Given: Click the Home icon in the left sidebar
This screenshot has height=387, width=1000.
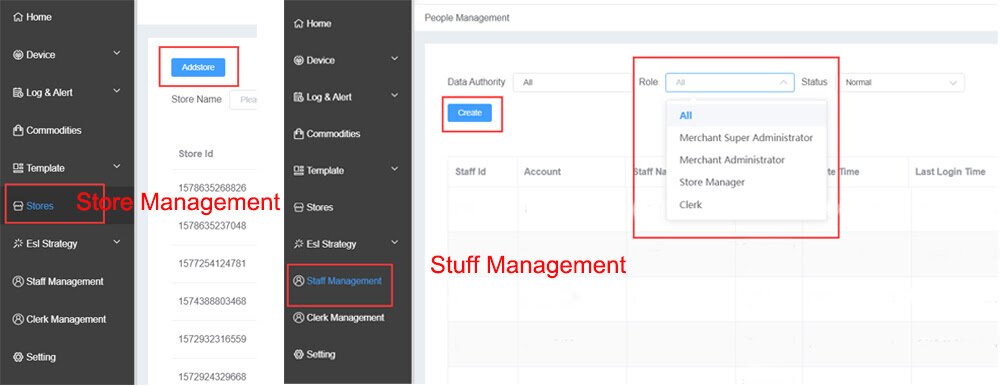Looking at the screenshot, I should point(18,17).
